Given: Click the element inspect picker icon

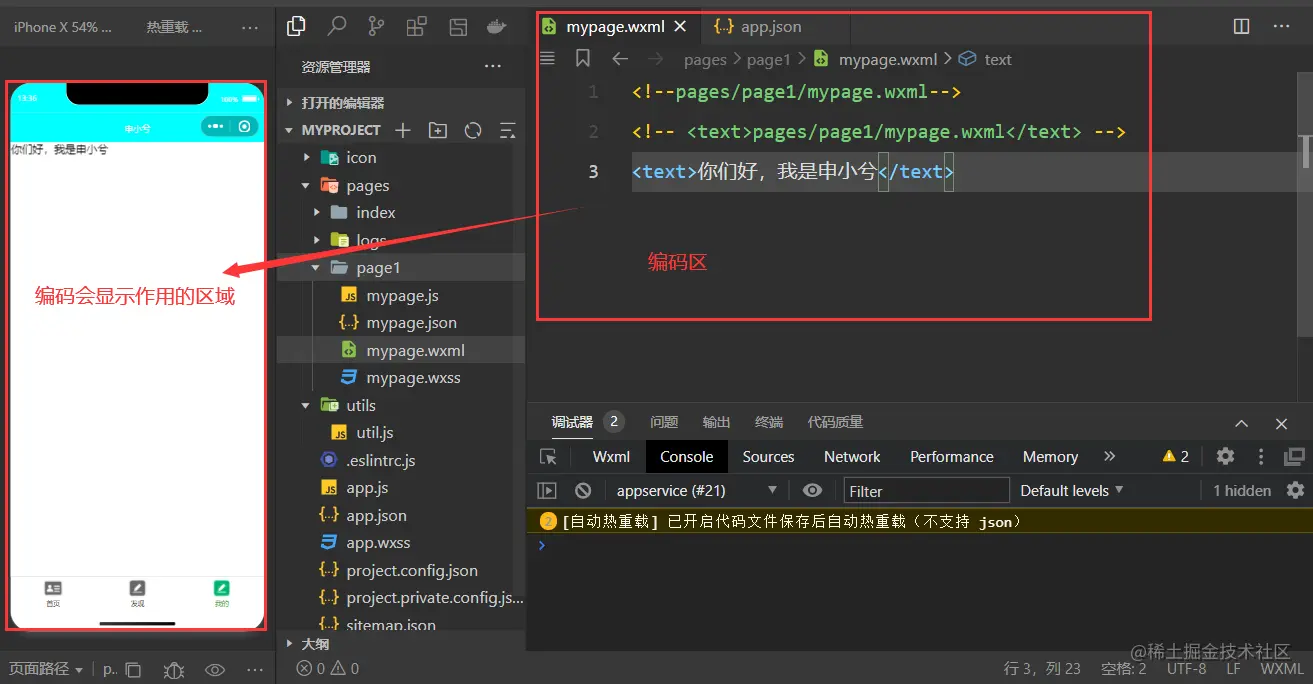Looking at the screenshot, I should click(x=548, y=457).
